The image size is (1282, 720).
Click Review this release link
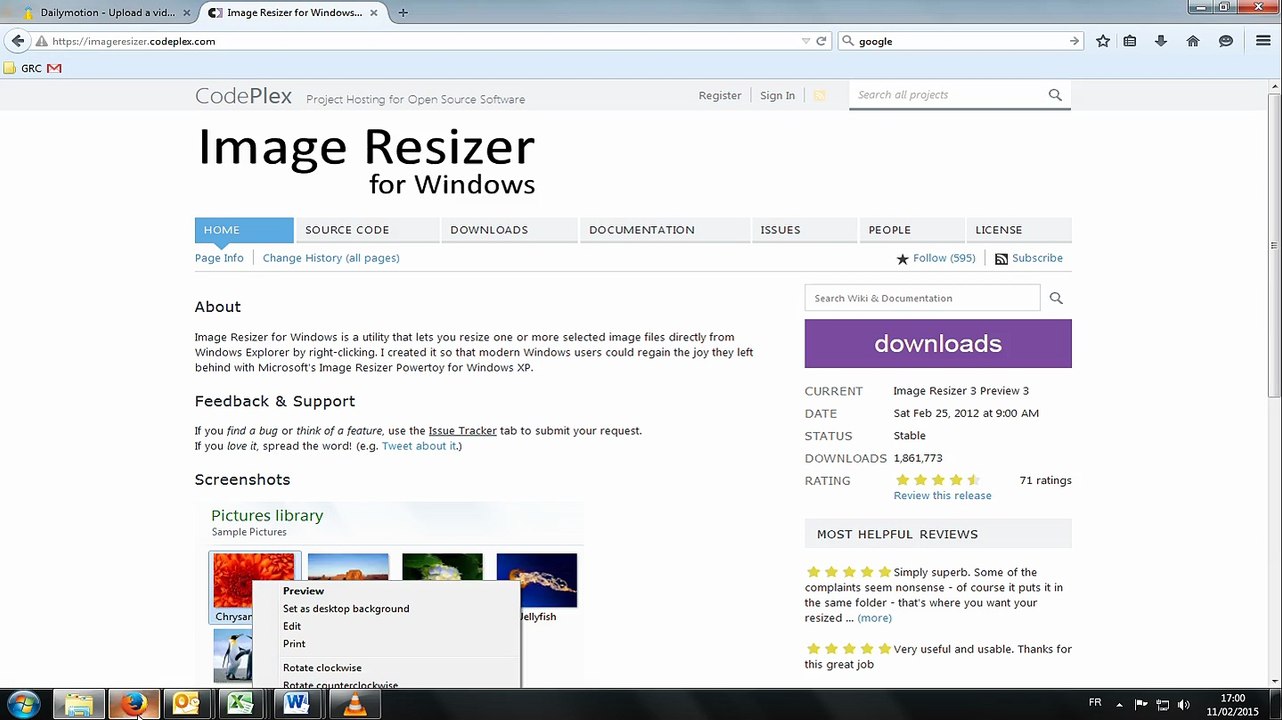pos(942,496)
